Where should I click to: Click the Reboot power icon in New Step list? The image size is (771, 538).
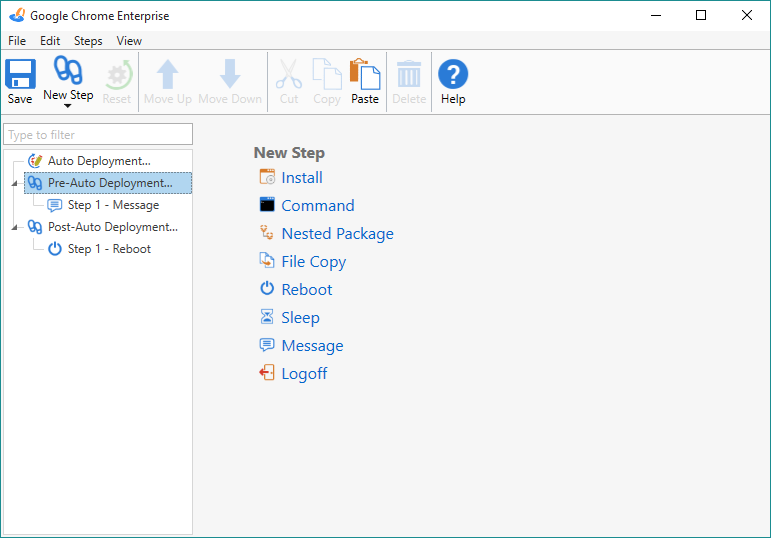click(267, 288)
